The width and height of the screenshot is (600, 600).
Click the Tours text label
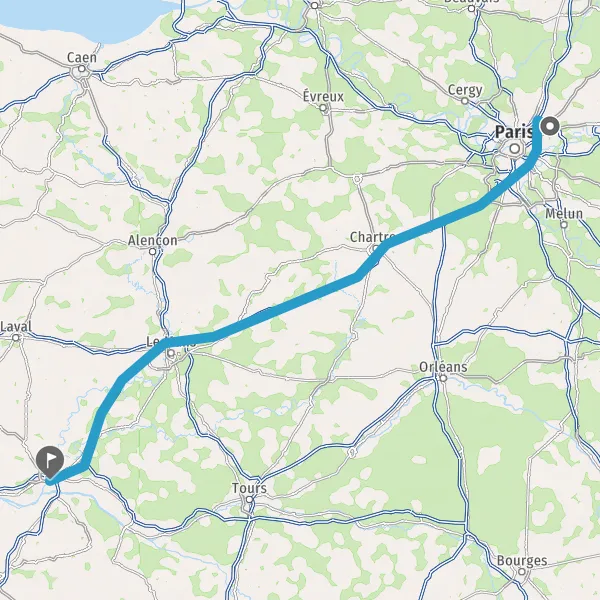[x=249, y=488]
